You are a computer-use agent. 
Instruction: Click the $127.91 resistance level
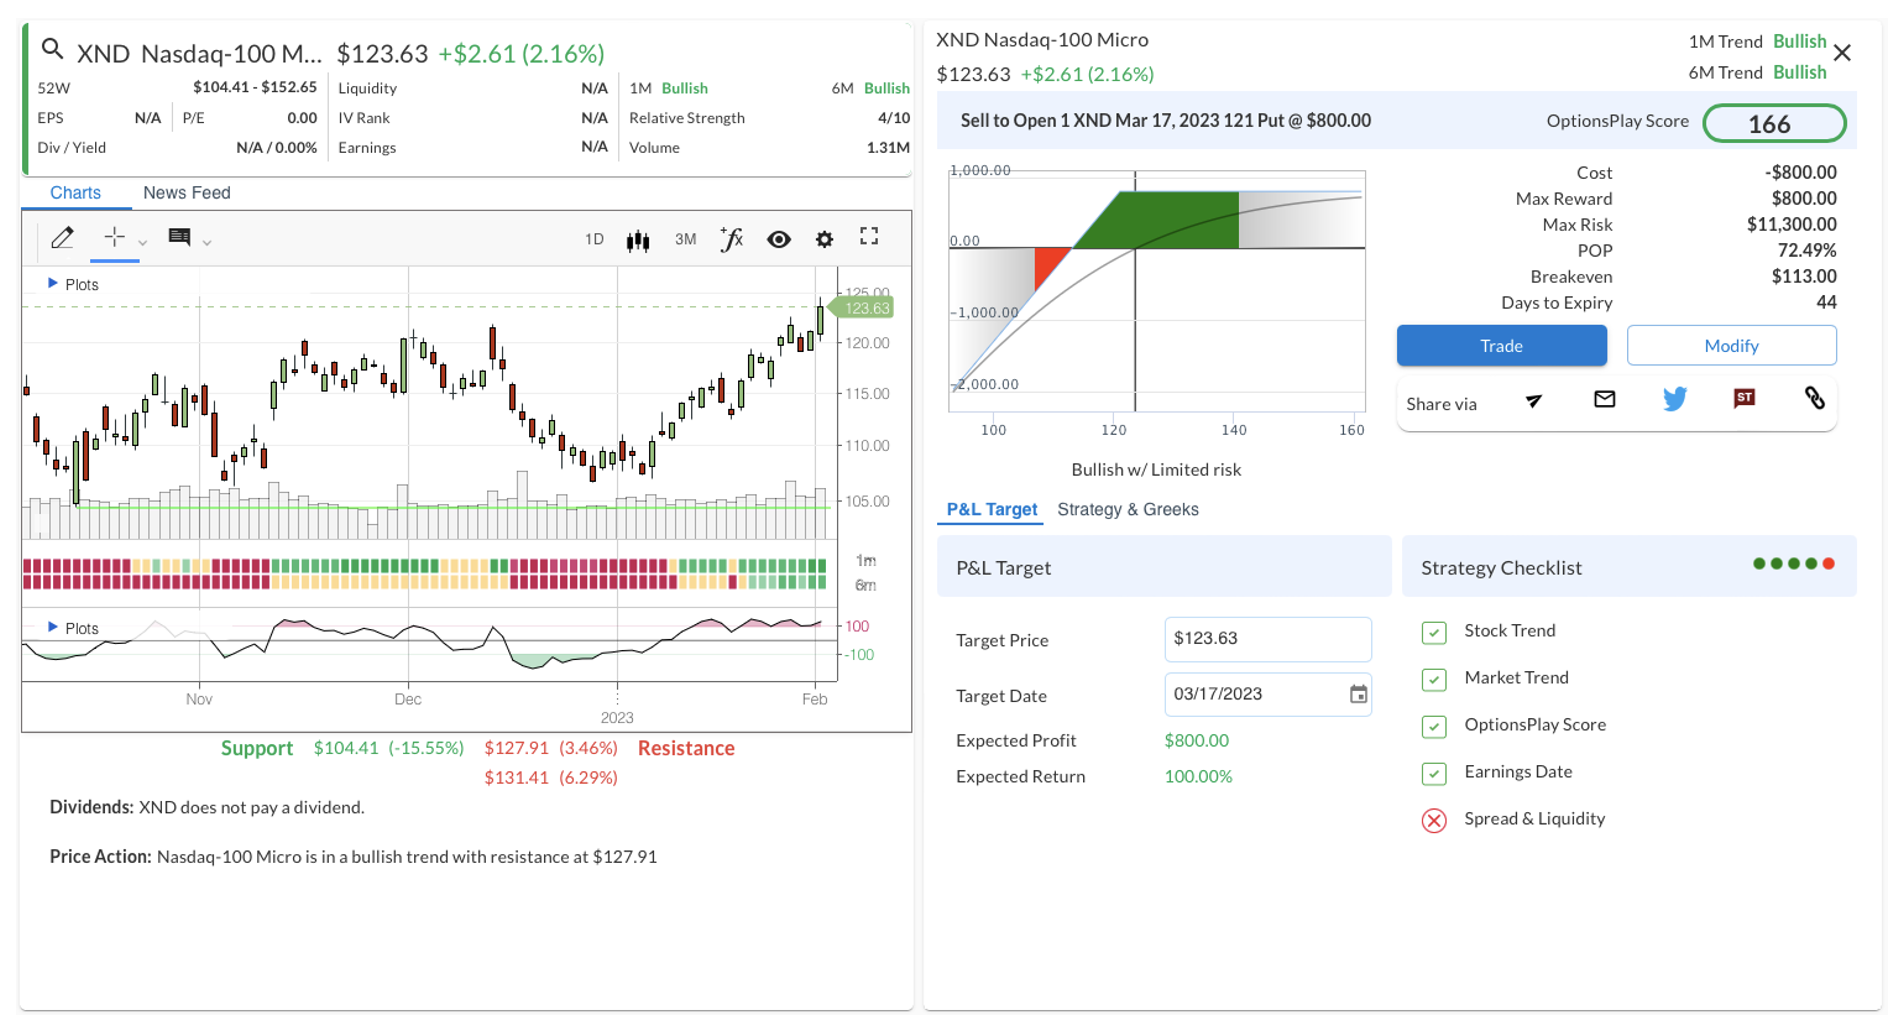516,748
